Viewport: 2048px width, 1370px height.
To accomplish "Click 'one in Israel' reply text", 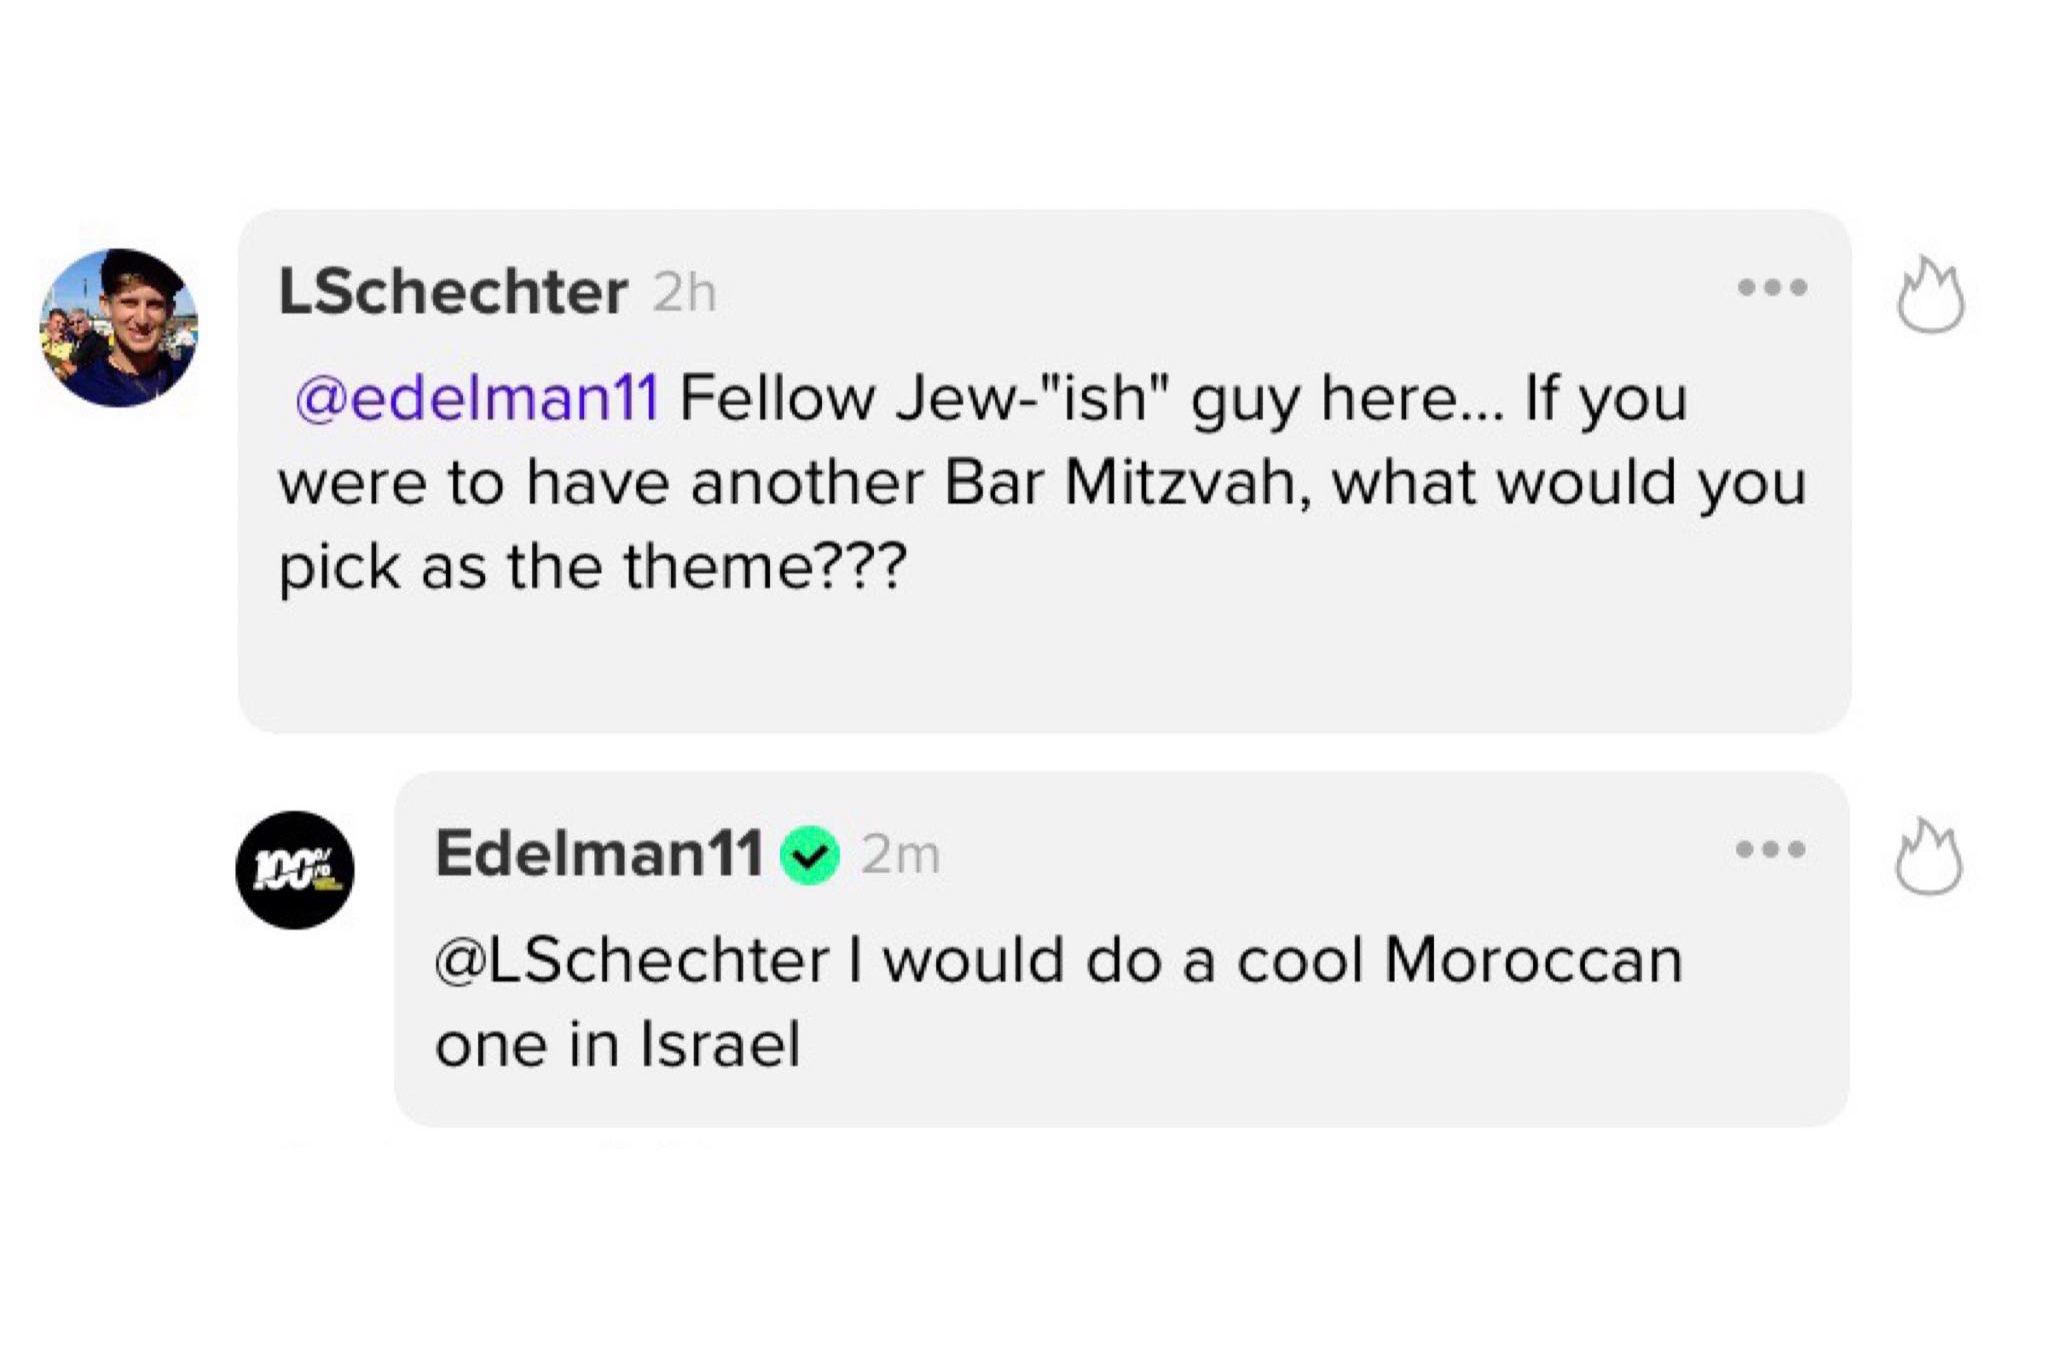I will click(x=617, y=1045).
